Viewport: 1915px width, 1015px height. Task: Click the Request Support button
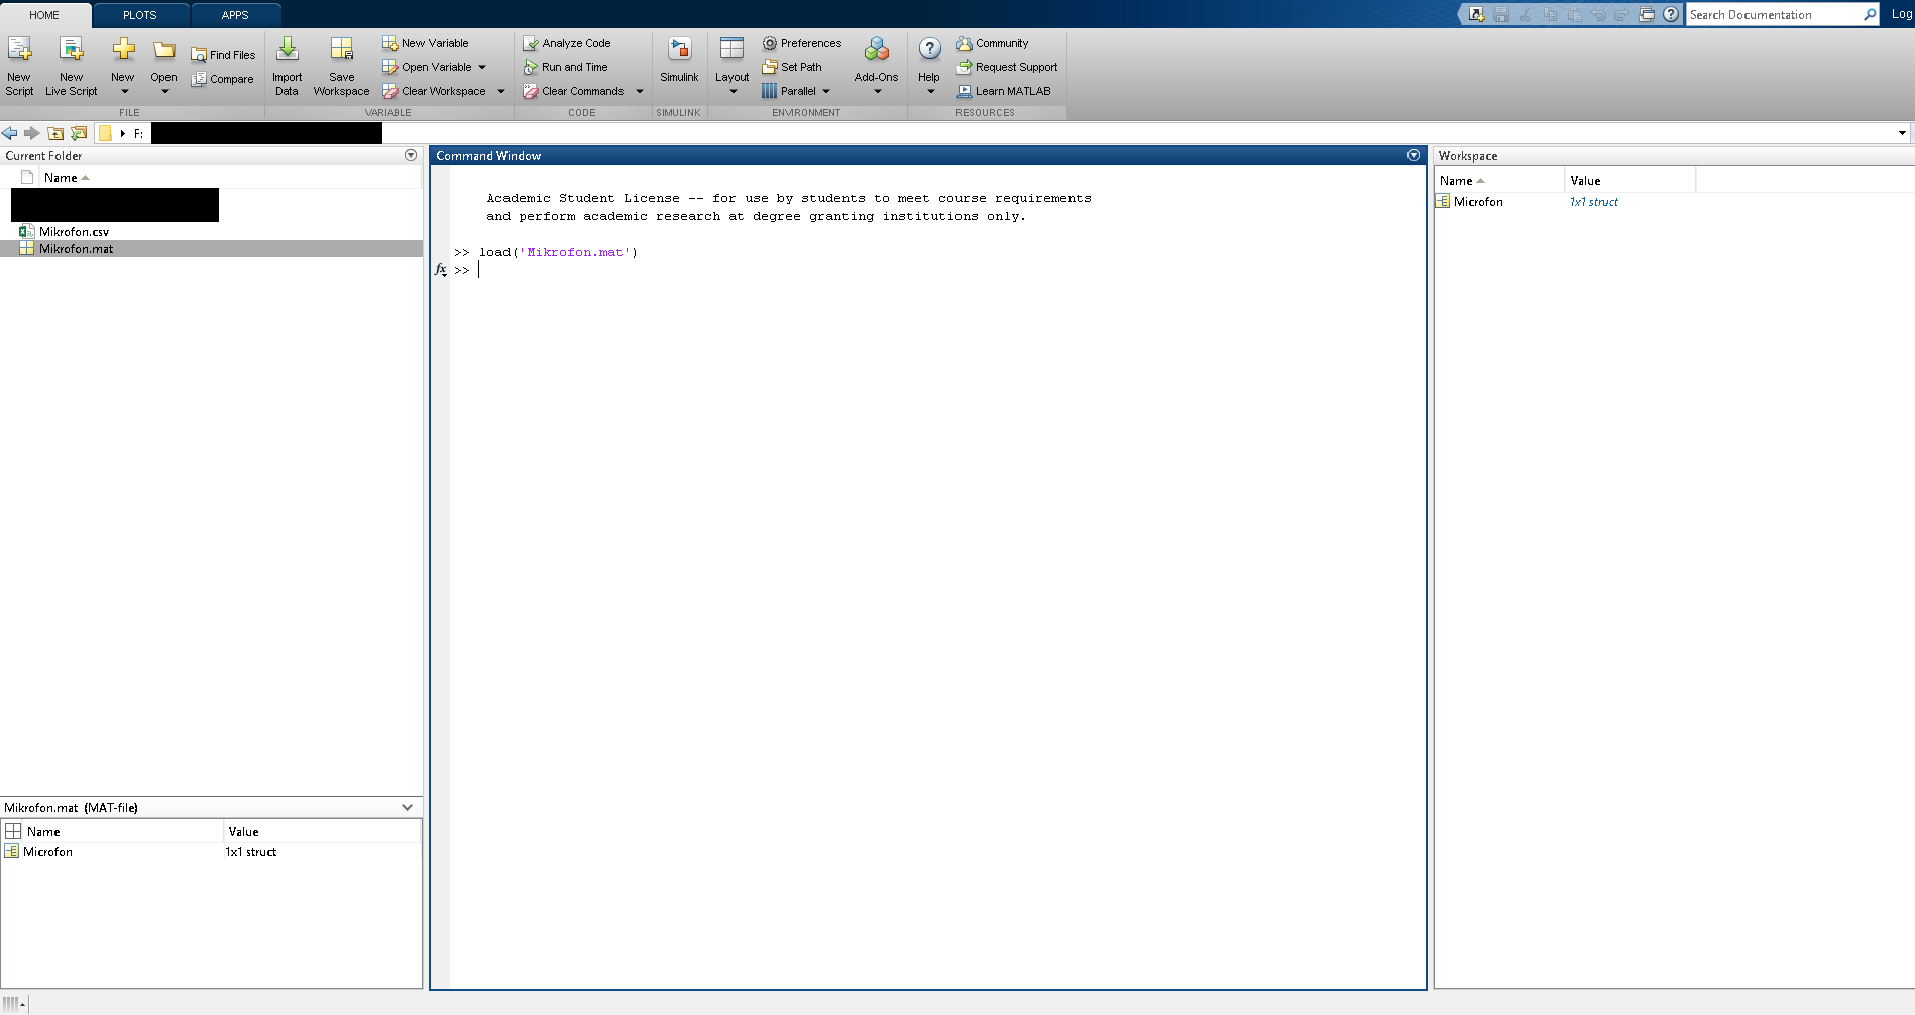[x=1015, y=67]
